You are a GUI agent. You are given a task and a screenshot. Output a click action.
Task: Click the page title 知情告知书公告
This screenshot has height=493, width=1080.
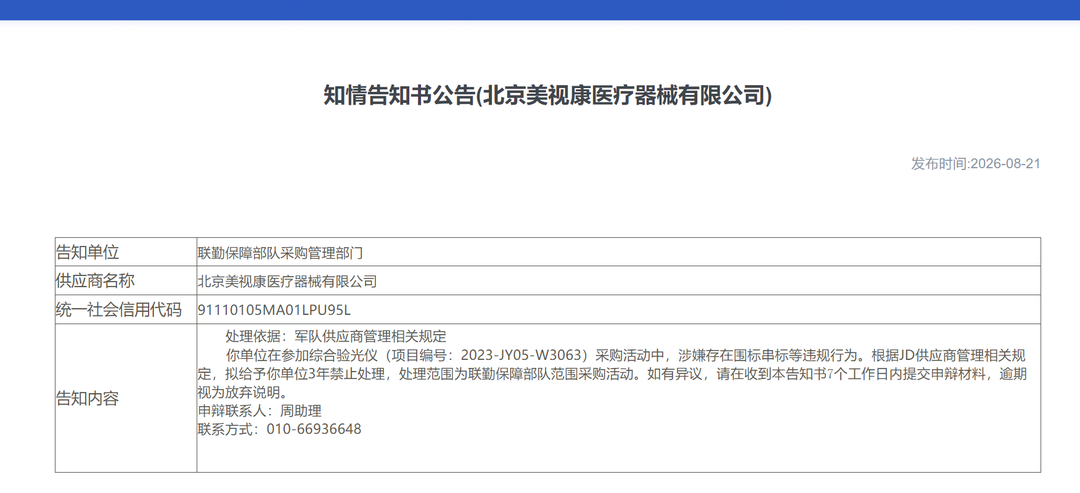coord(548,96)
